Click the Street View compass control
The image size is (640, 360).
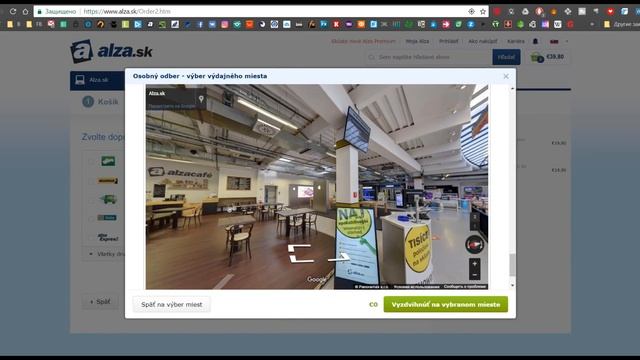(x=474, y=245)
